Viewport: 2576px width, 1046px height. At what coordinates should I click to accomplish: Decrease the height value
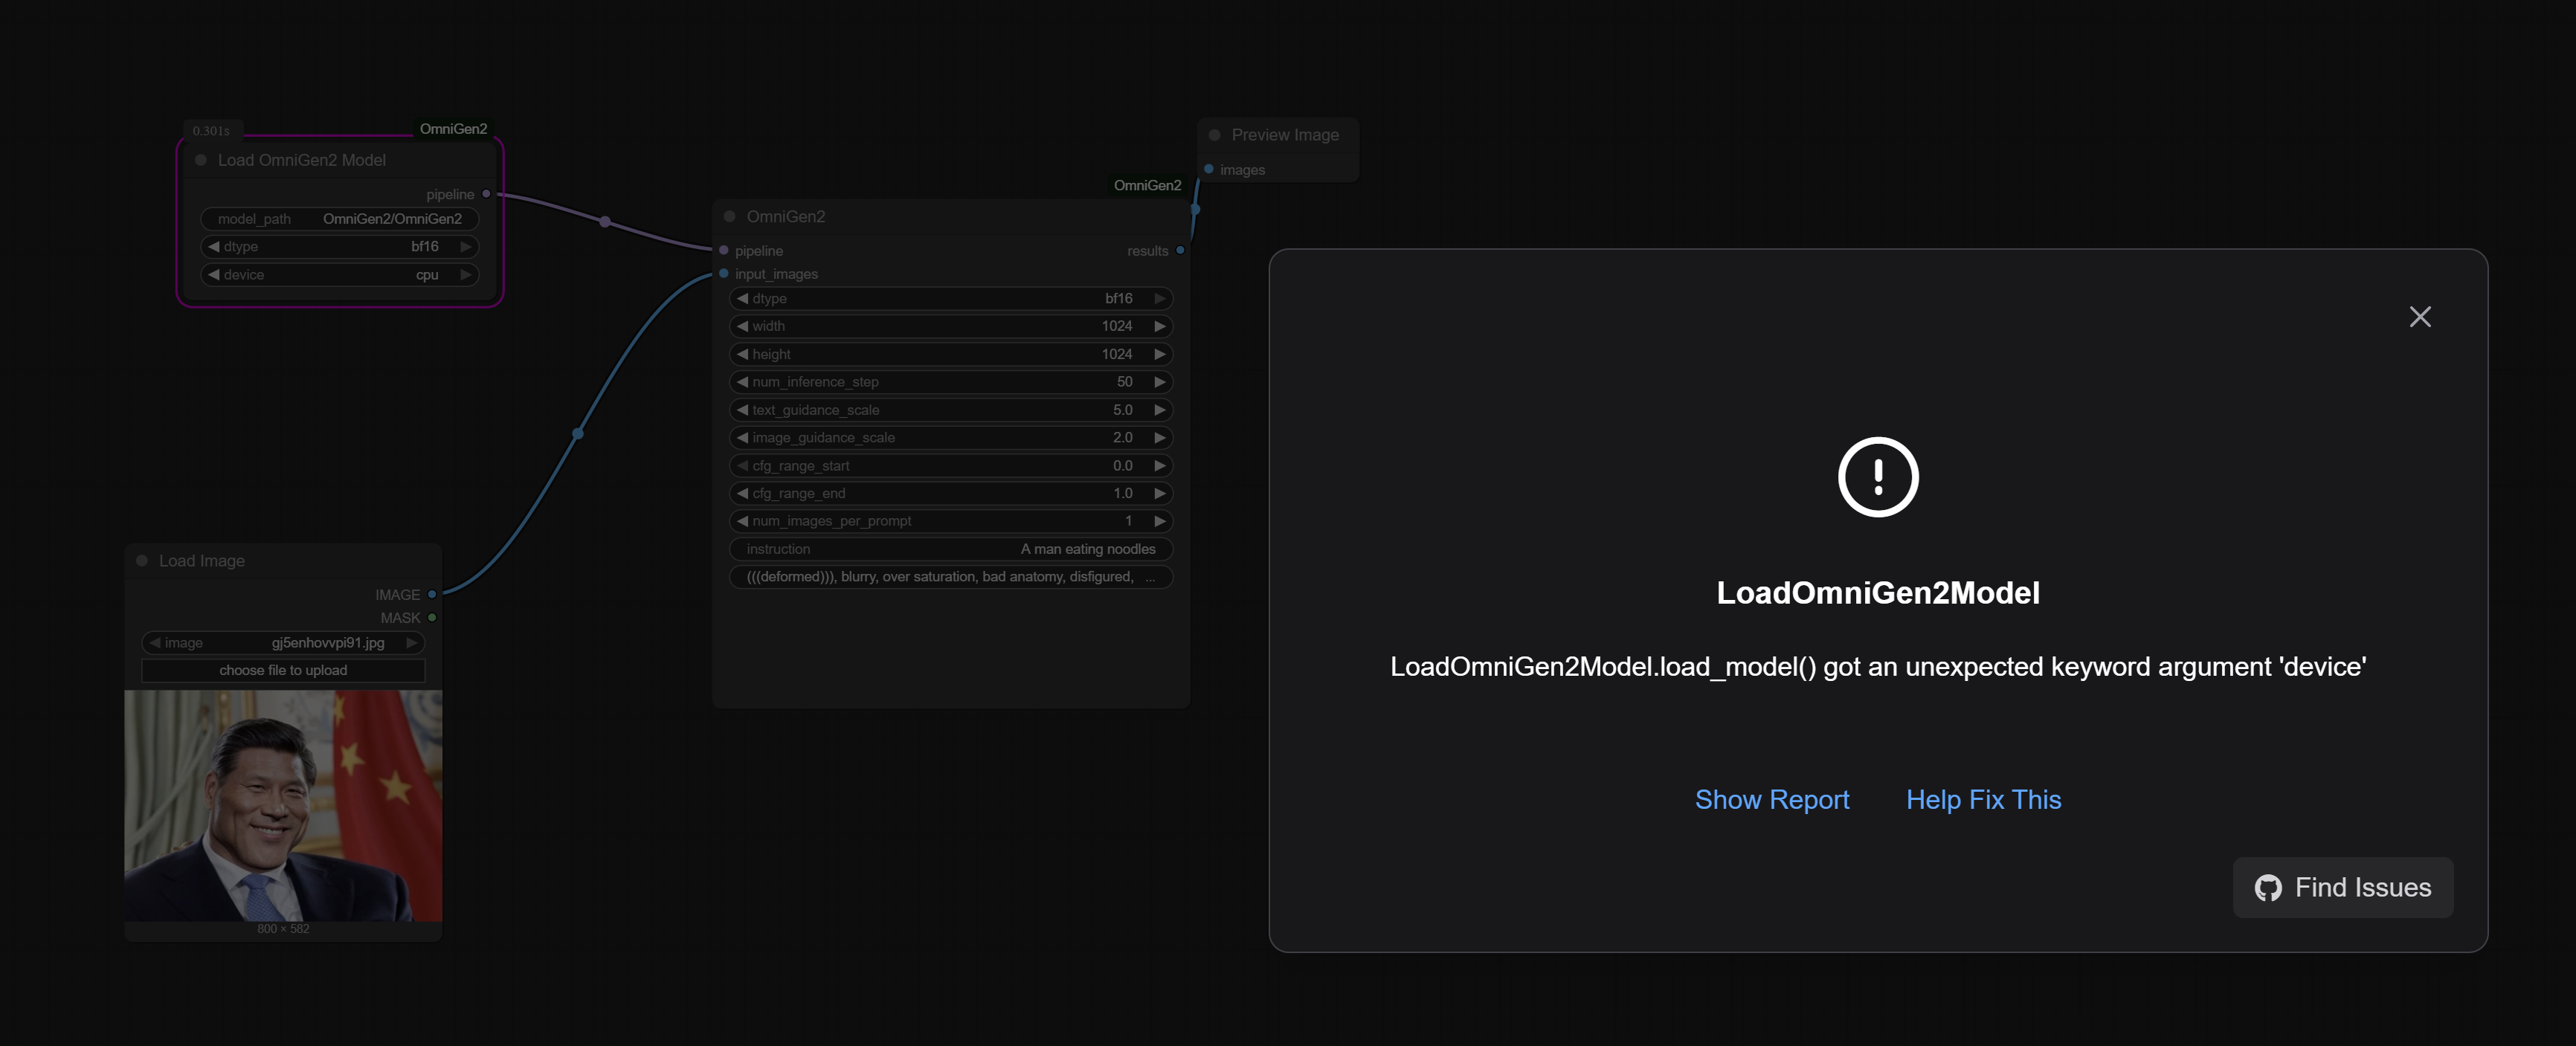742,354
